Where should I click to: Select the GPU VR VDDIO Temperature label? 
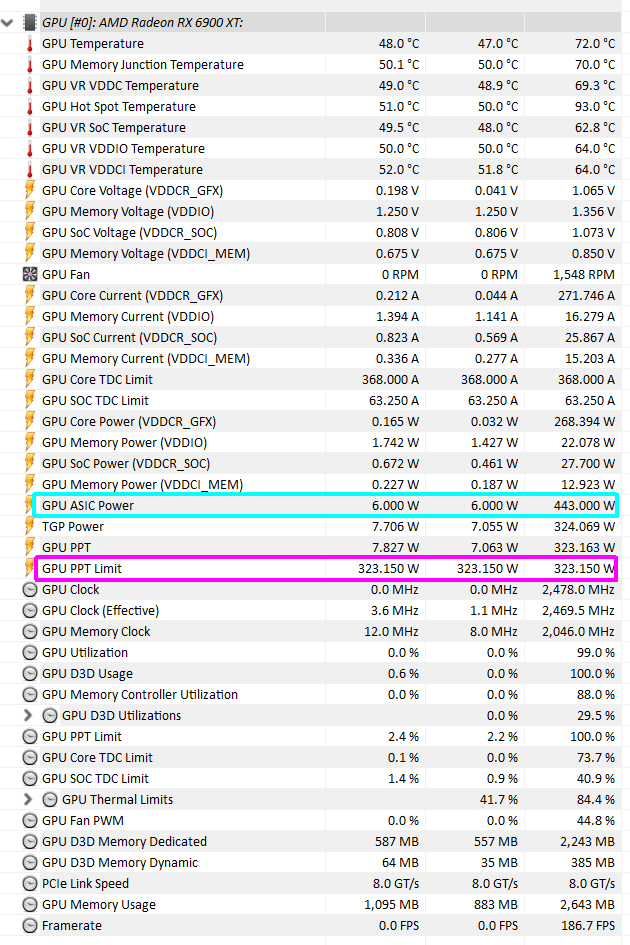(123, 149)
